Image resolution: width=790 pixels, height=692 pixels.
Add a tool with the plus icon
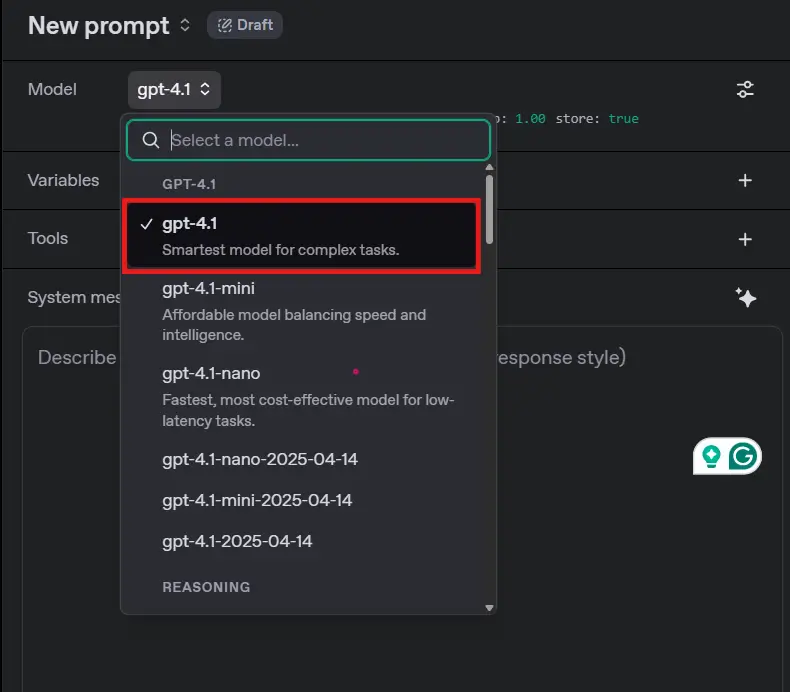[x=745, y=239]
